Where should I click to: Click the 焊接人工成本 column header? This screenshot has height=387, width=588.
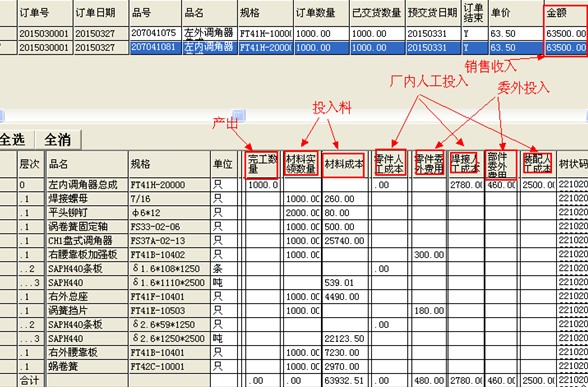[x=465, y=164]
